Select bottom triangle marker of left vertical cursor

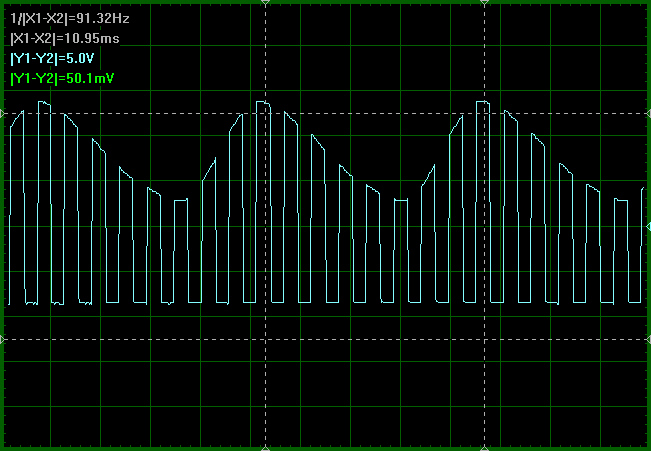pyautogui.click(x=265, y=446)
